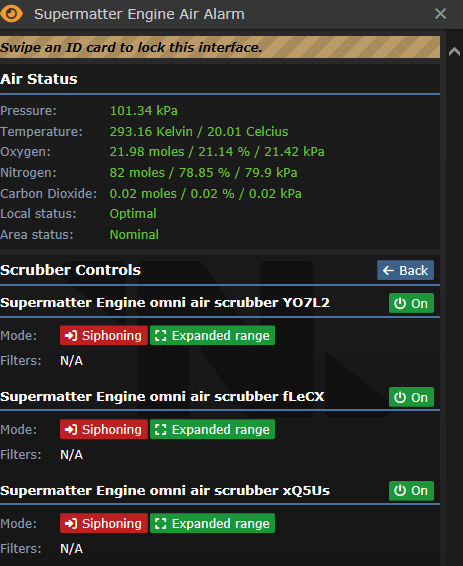Click the scroll up chevron arrow
Image resolution: width=463 pixels, height=566 pixels.
454,52
